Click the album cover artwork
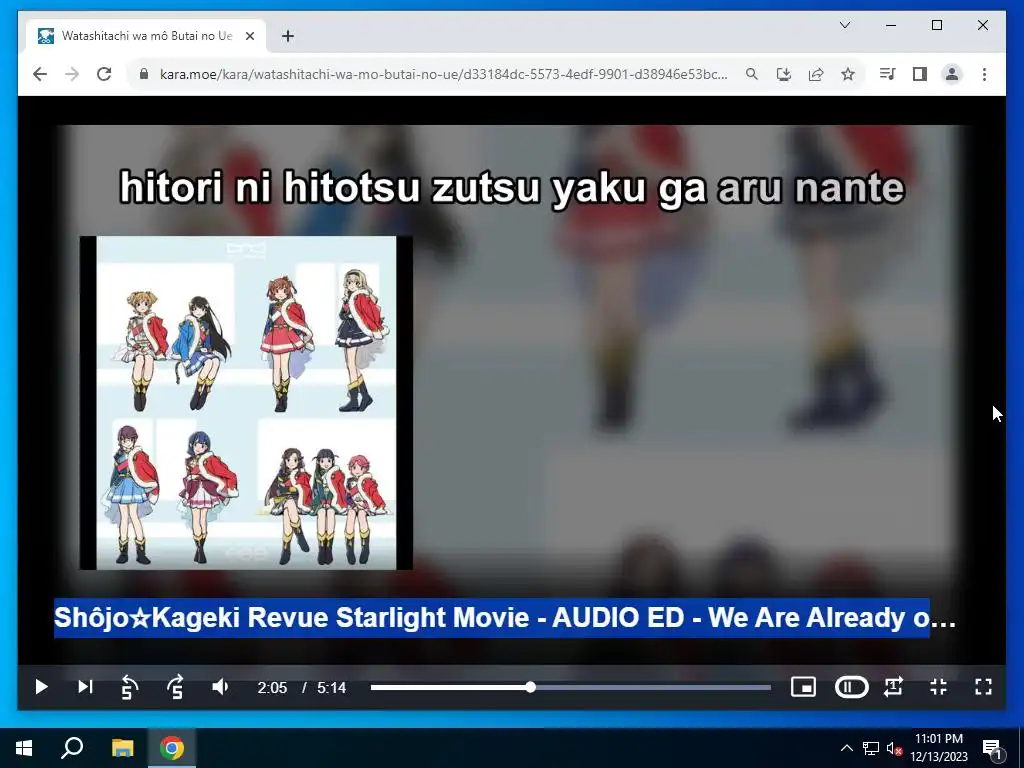This screenshot has width=1024, height=768. [246, 403]
